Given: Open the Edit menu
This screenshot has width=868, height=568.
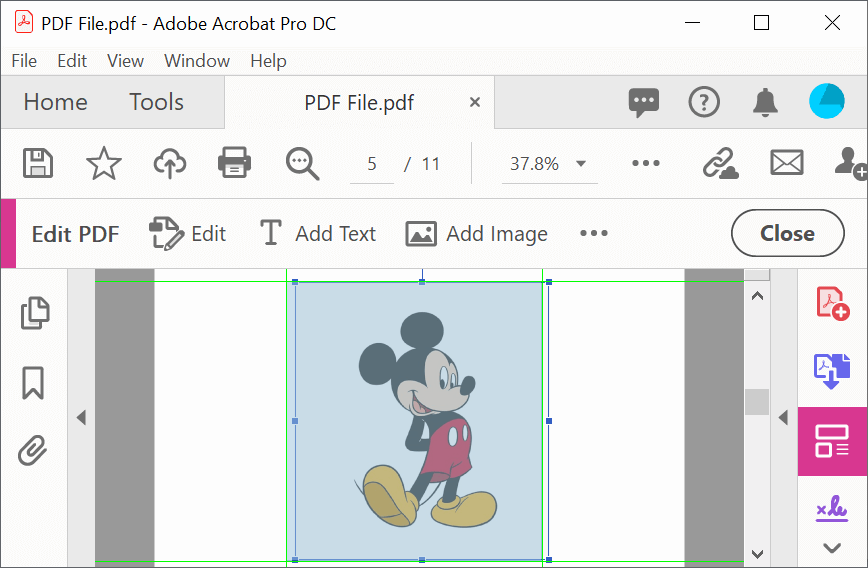Looking at the screenshot, I should pos(72,61).
